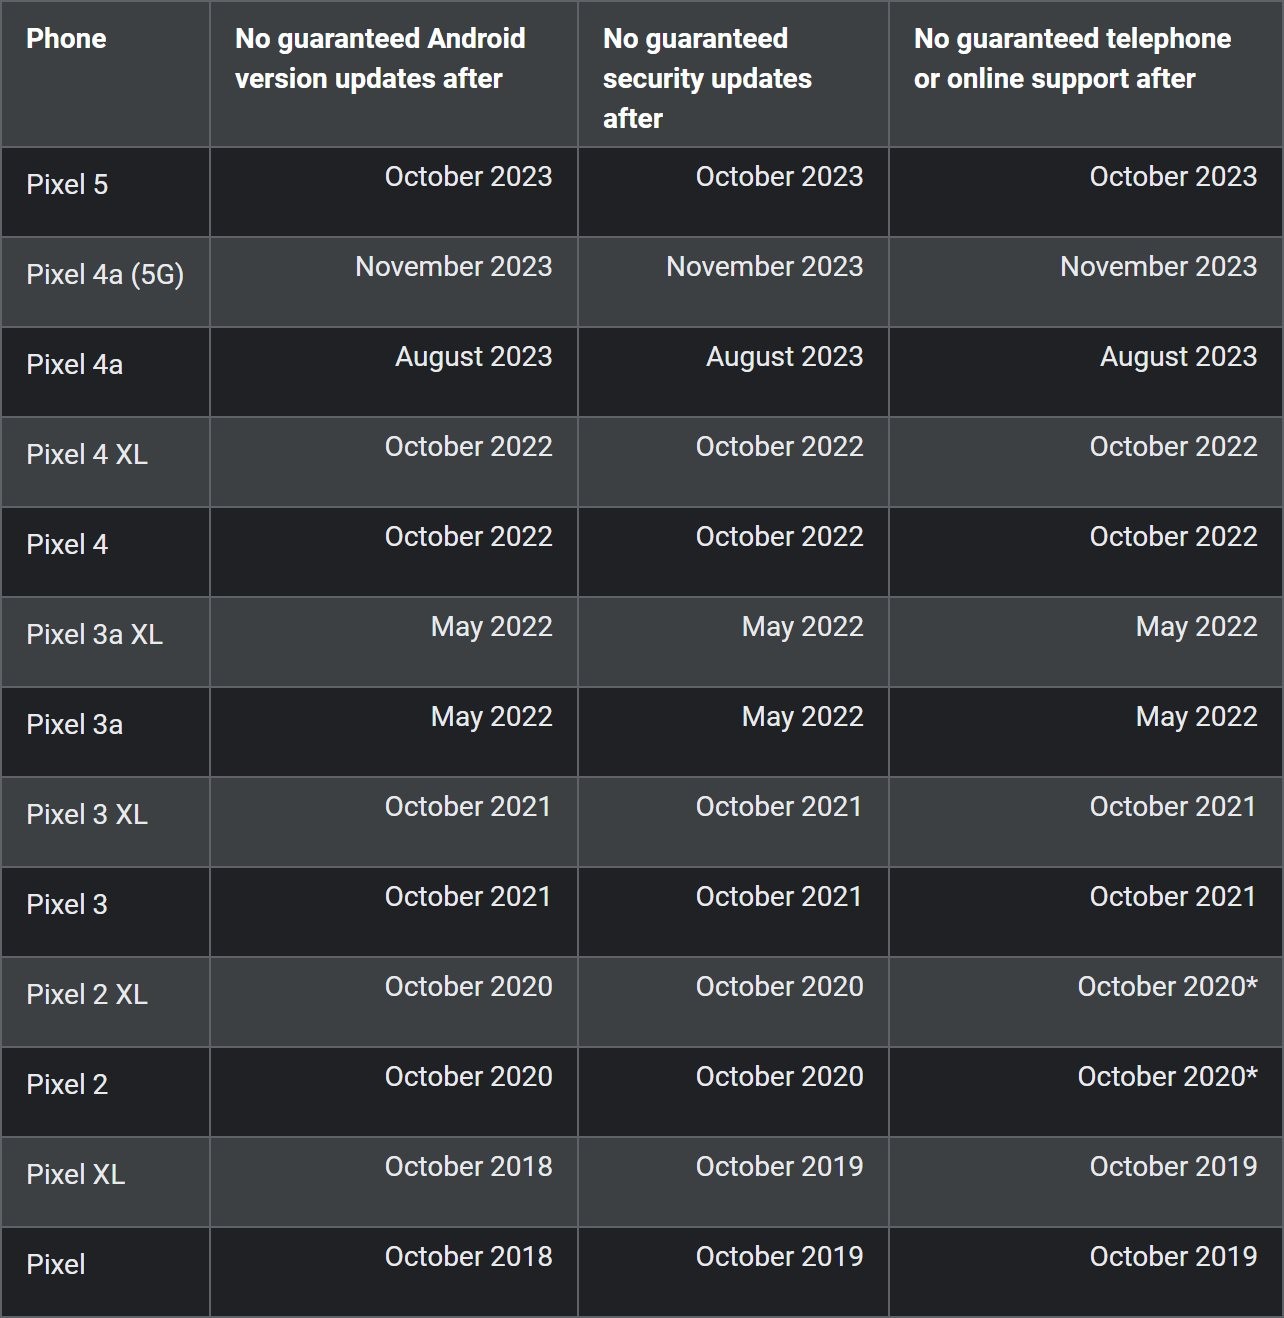Click the Phone column header
This screenshot has width=1284, height=1318.
pos(66,39)
